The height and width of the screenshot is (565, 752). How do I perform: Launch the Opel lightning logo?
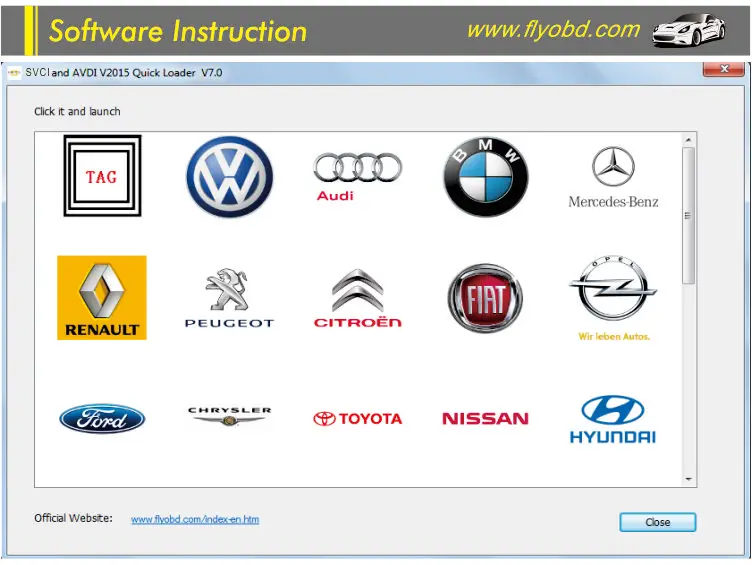[x=613, y=298]
